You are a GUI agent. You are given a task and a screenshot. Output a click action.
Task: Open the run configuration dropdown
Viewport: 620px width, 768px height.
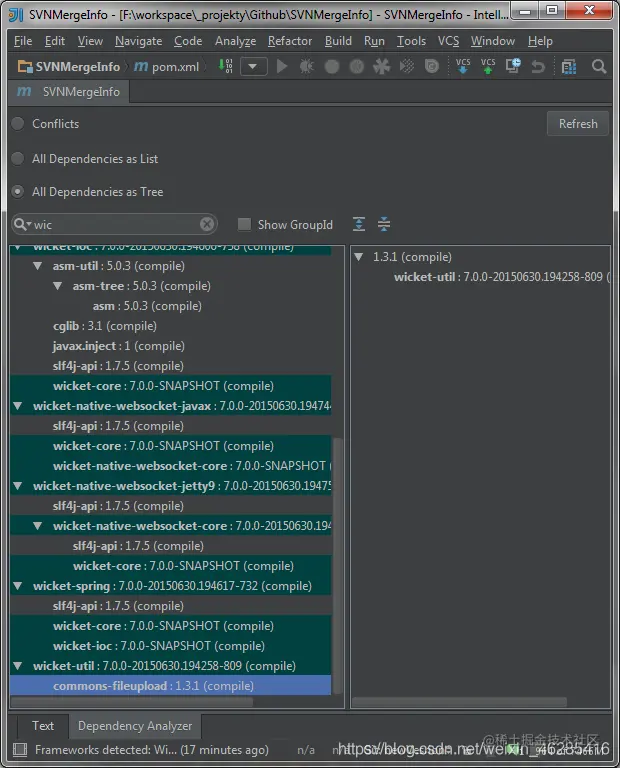click(x=254, y=66)
